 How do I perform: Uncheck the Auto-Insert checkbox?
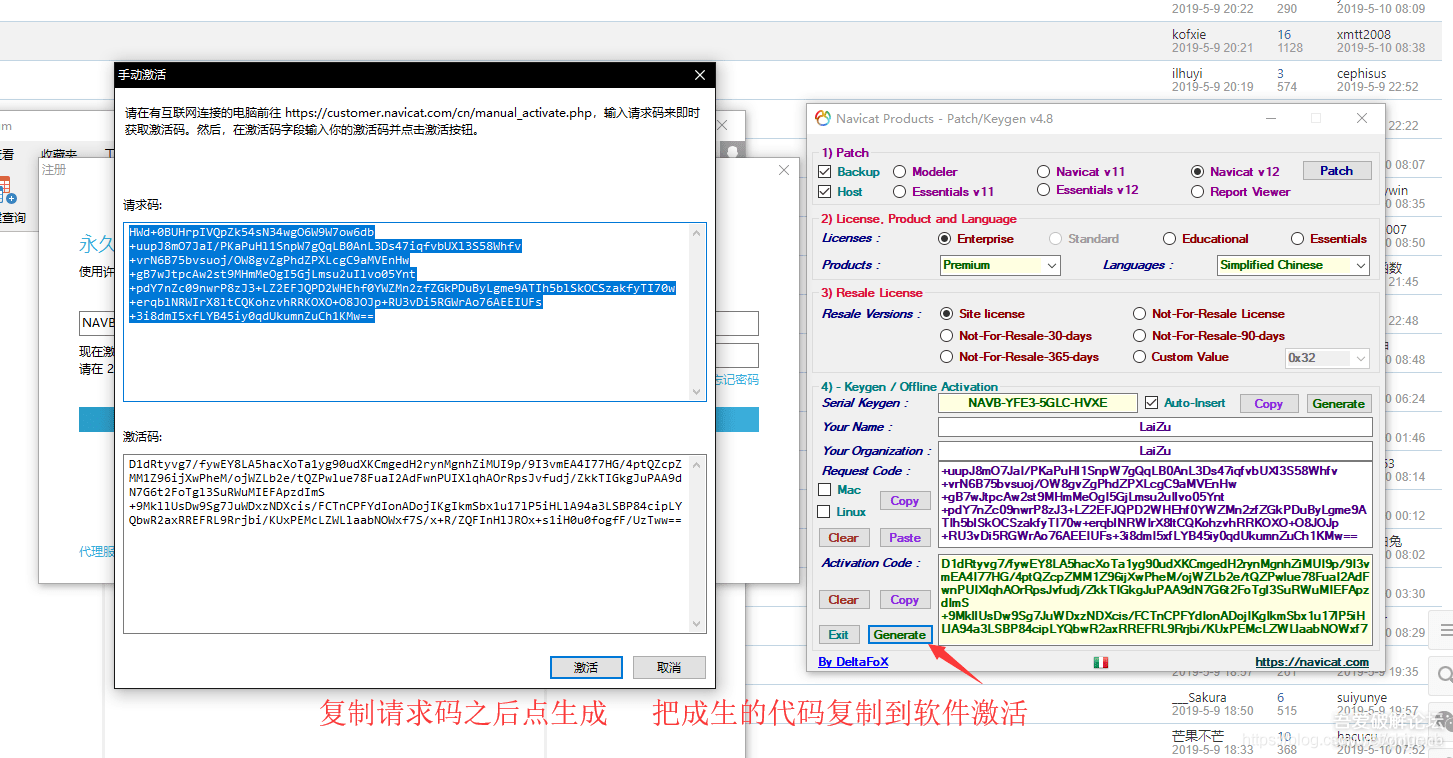pyautogui.click(x=1152, y=403)
